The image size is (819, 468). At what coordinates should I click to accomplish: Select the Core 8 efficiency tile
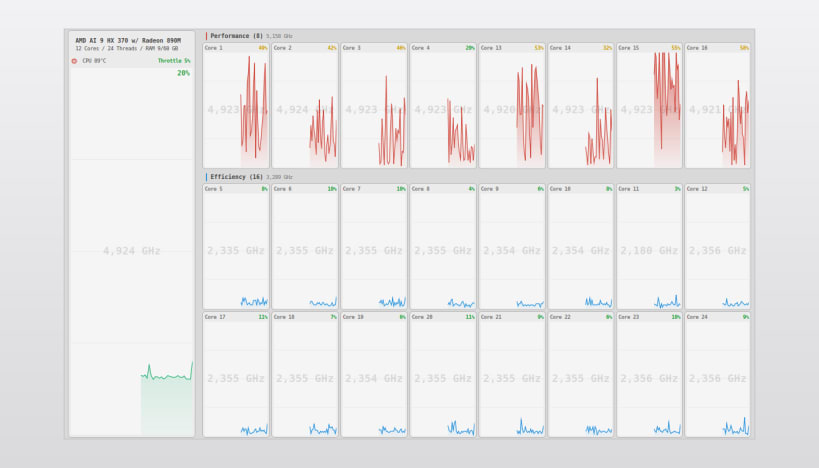[443, 247]
